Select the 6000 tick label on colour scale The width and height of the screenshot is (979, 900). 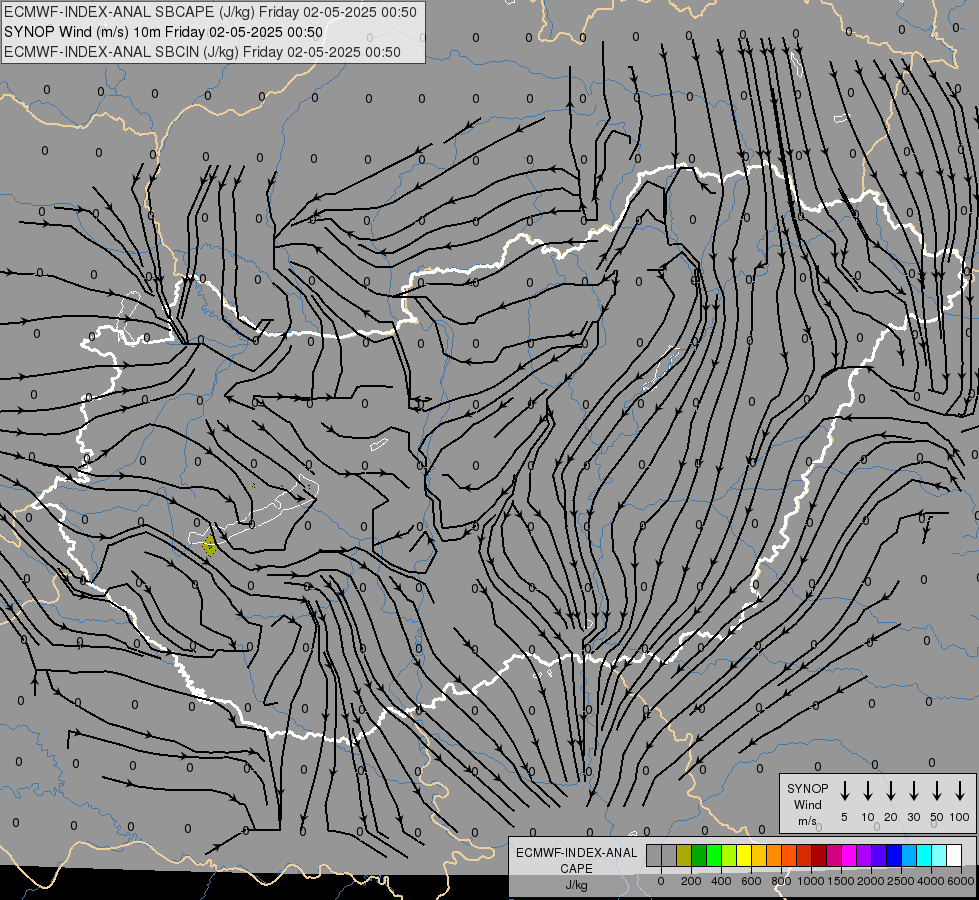coord(961,881)
